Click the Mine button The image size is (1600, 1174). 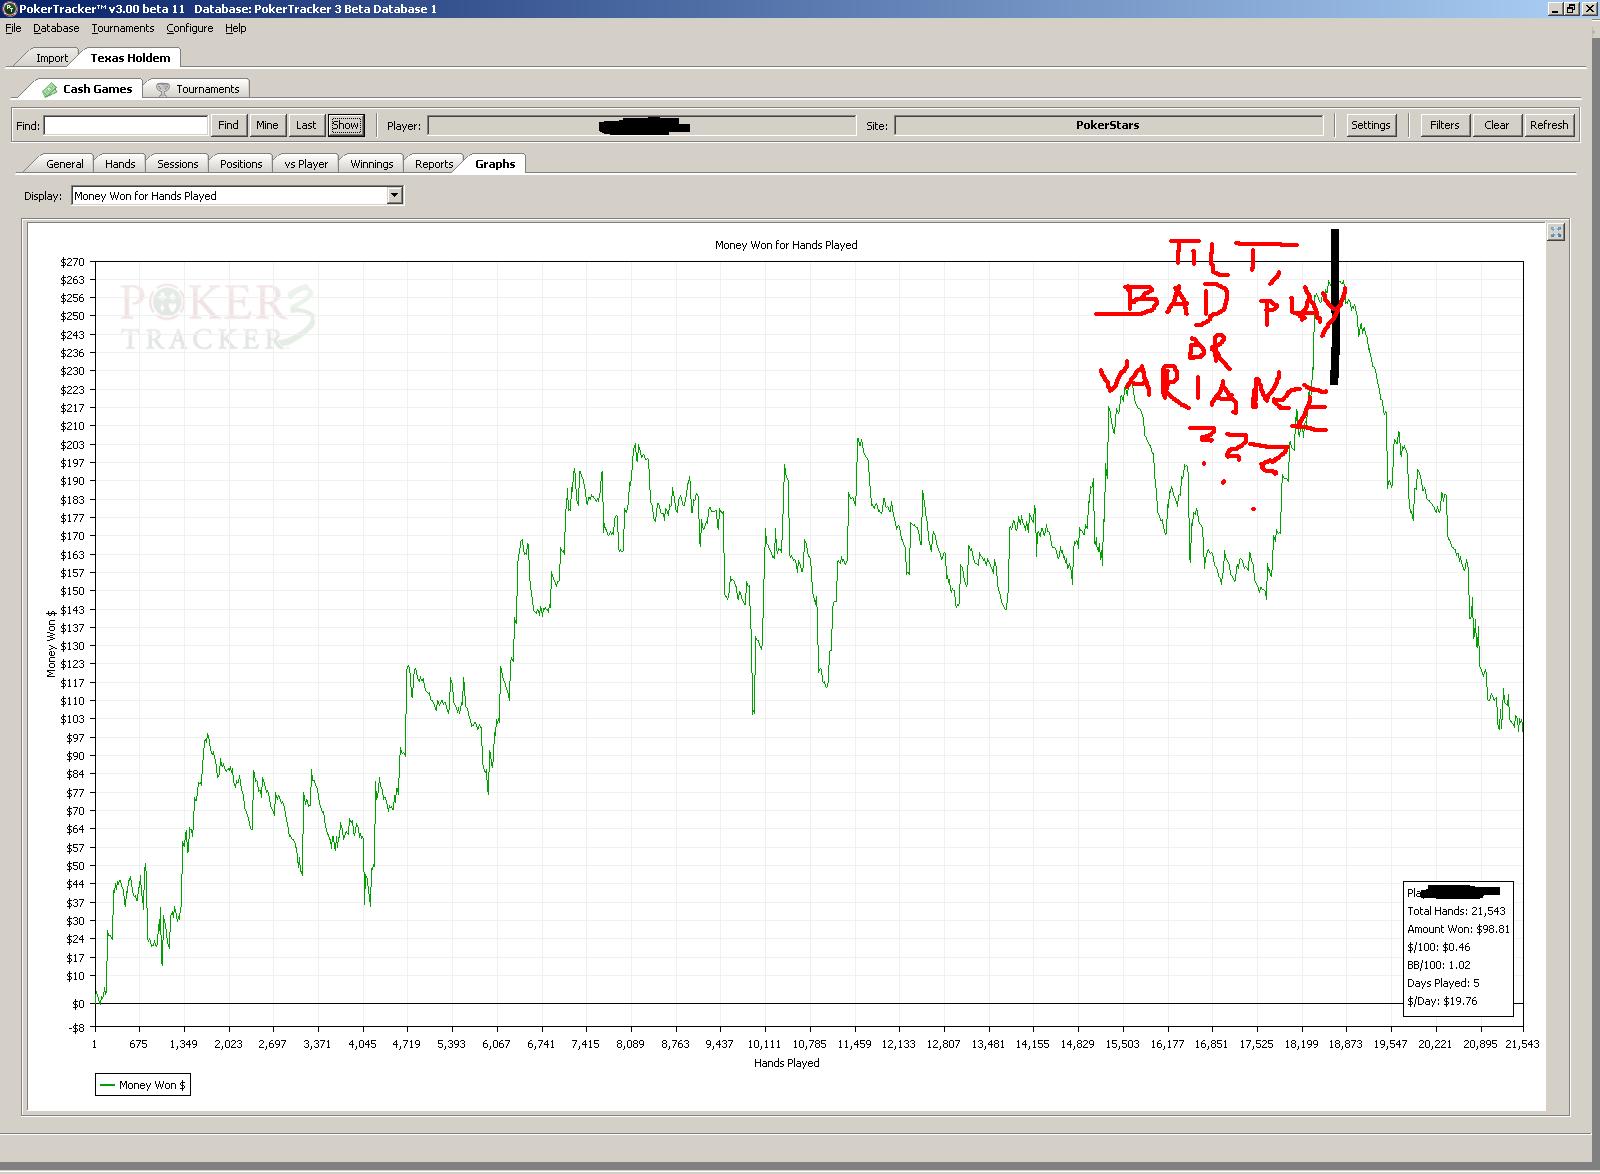267,125
